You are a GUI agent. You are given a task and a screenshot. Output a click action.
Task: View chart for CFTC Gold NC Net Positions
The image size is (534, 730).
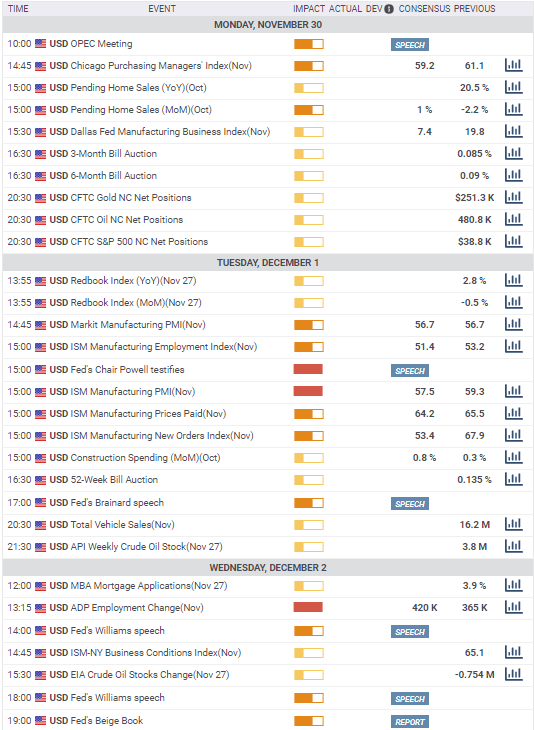(514, 197)
